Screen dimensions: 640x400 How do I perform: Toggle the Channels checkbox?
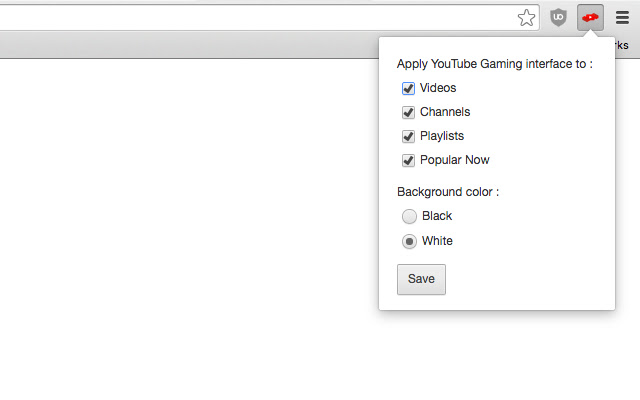(408, 112)
